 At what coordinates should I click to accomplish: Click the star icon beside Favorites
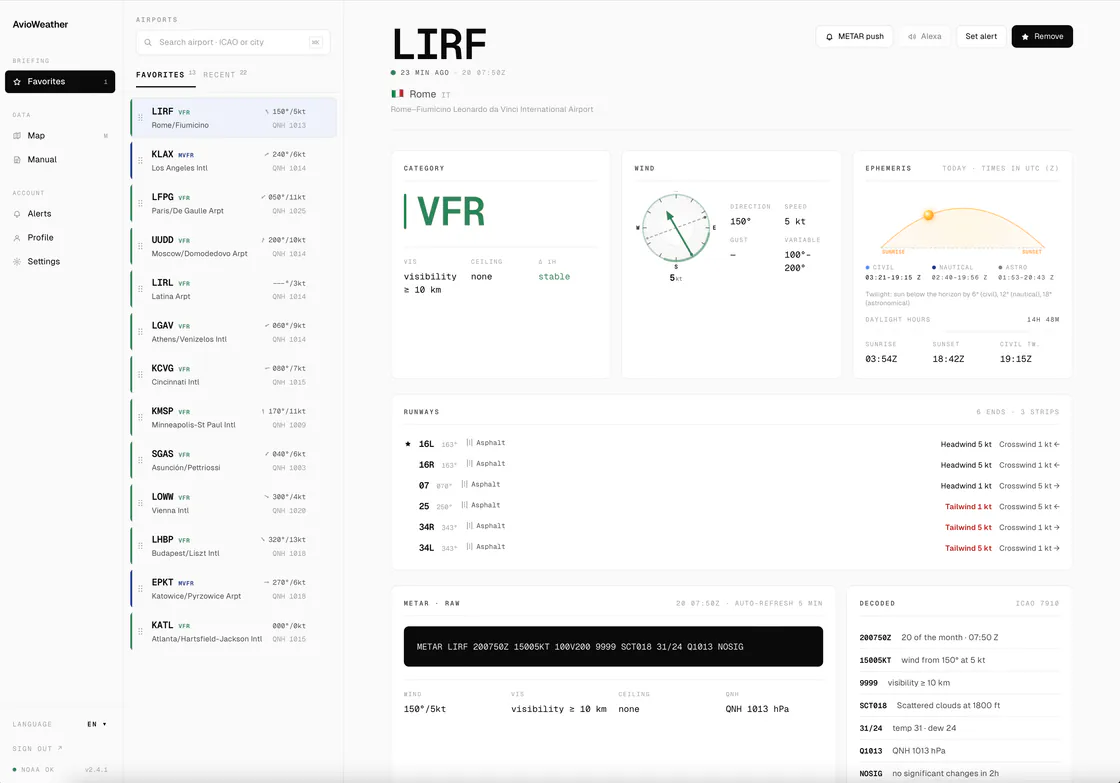tap(17, 81)
